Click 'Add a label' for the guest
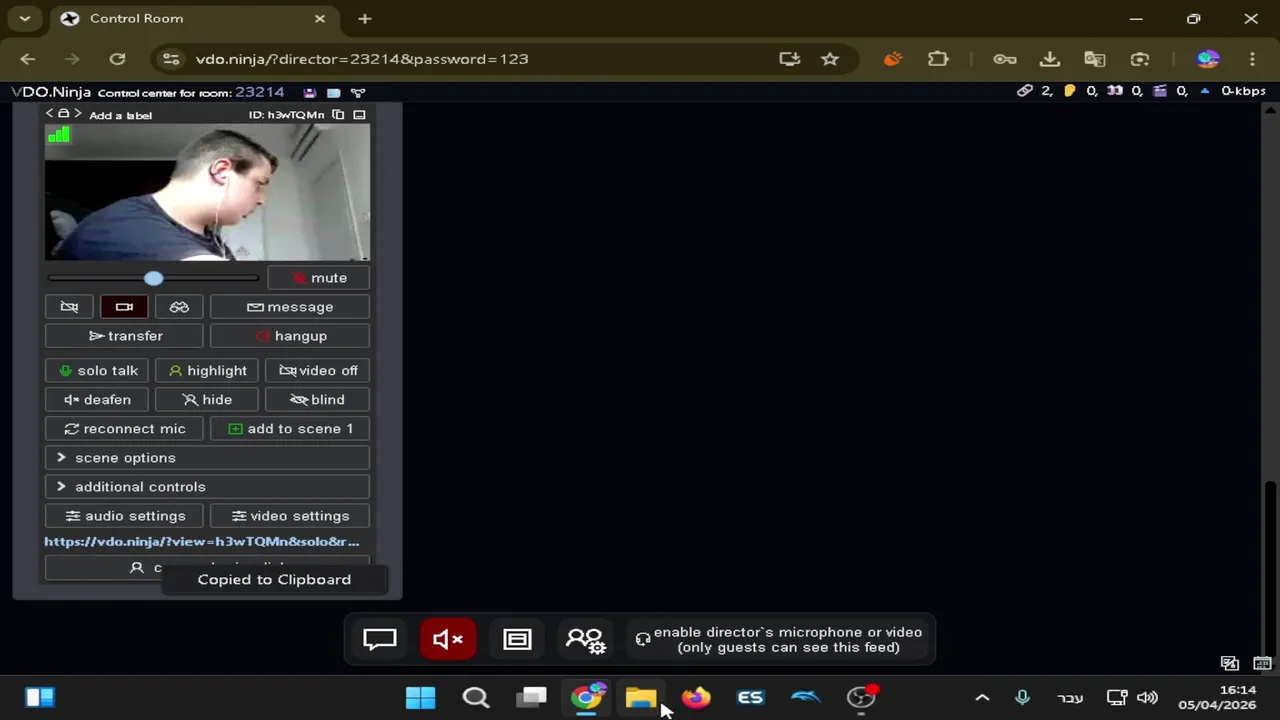 (120, 115)
